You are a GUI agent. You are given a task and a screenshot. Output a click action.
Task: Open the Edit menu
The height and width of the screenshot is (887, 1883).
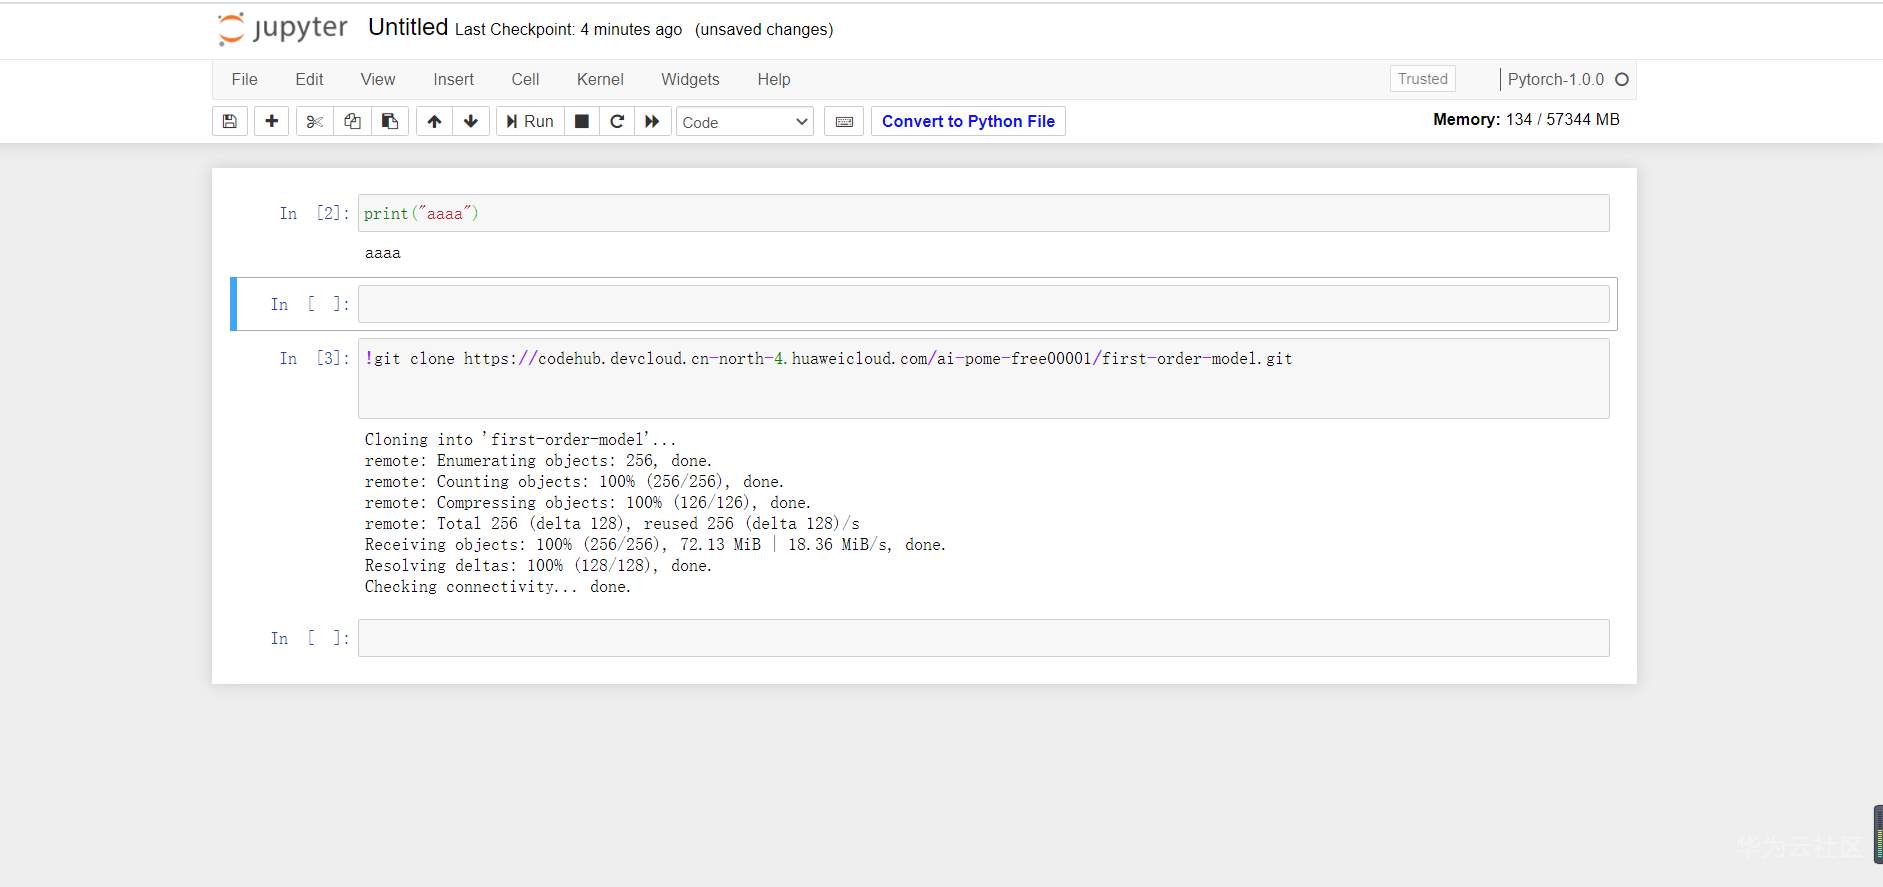click(x=309, y=79)
